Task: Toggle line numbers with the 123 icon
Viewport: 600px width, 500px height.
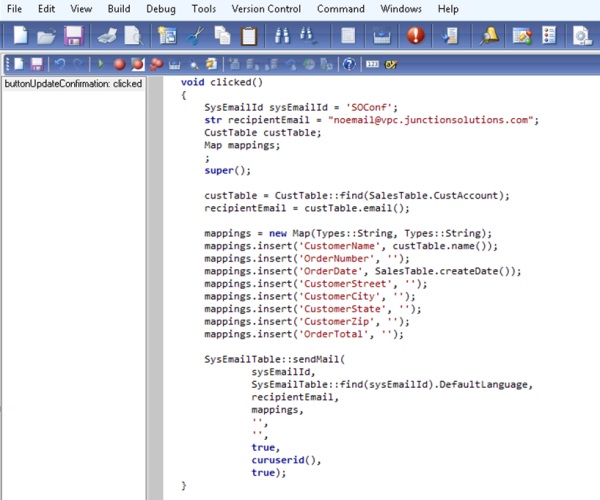Action: point(373,64)
